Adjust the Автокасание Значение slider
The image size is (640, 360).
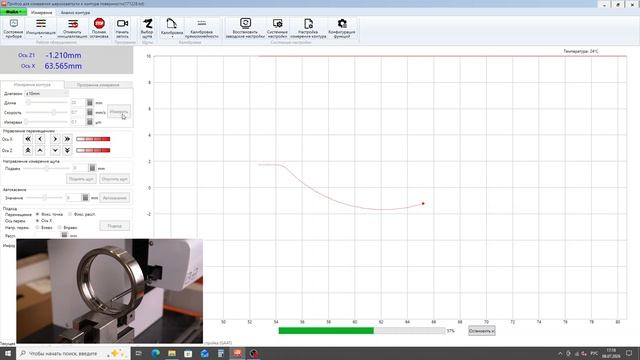click(x=44, y=198)
